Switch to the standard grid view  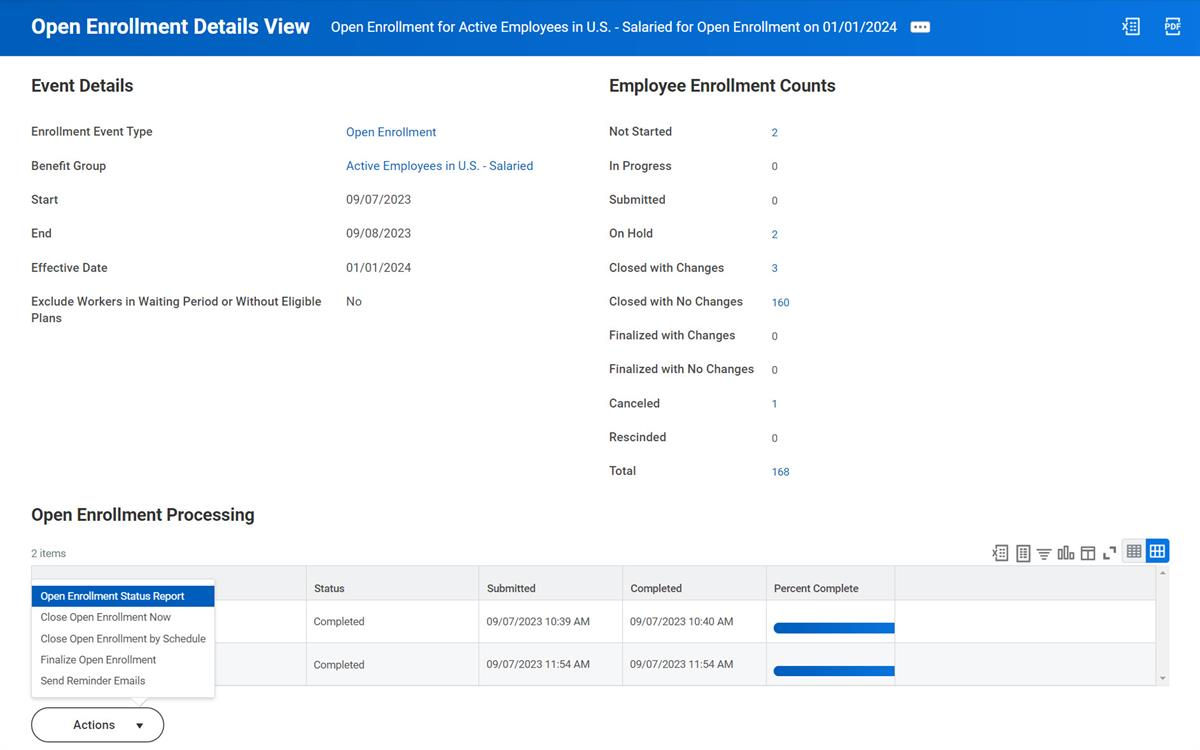[x=1157, y=551]
